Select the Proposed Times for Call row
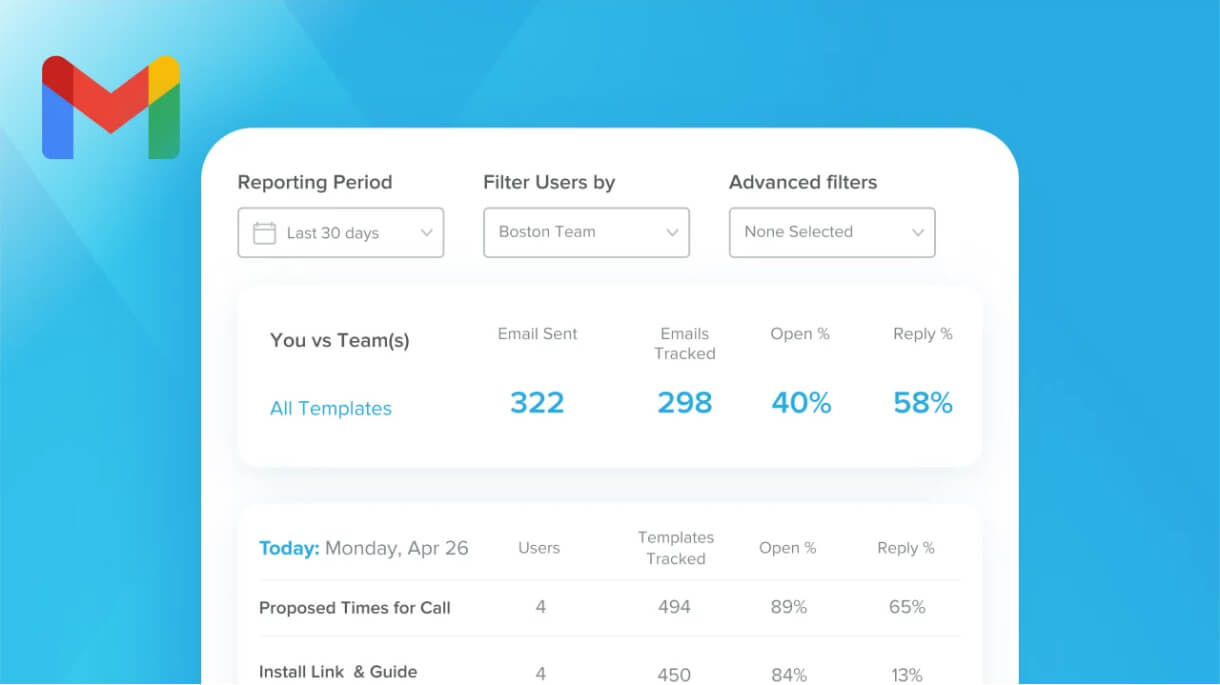1220x685 pixels. pos(609,607)
